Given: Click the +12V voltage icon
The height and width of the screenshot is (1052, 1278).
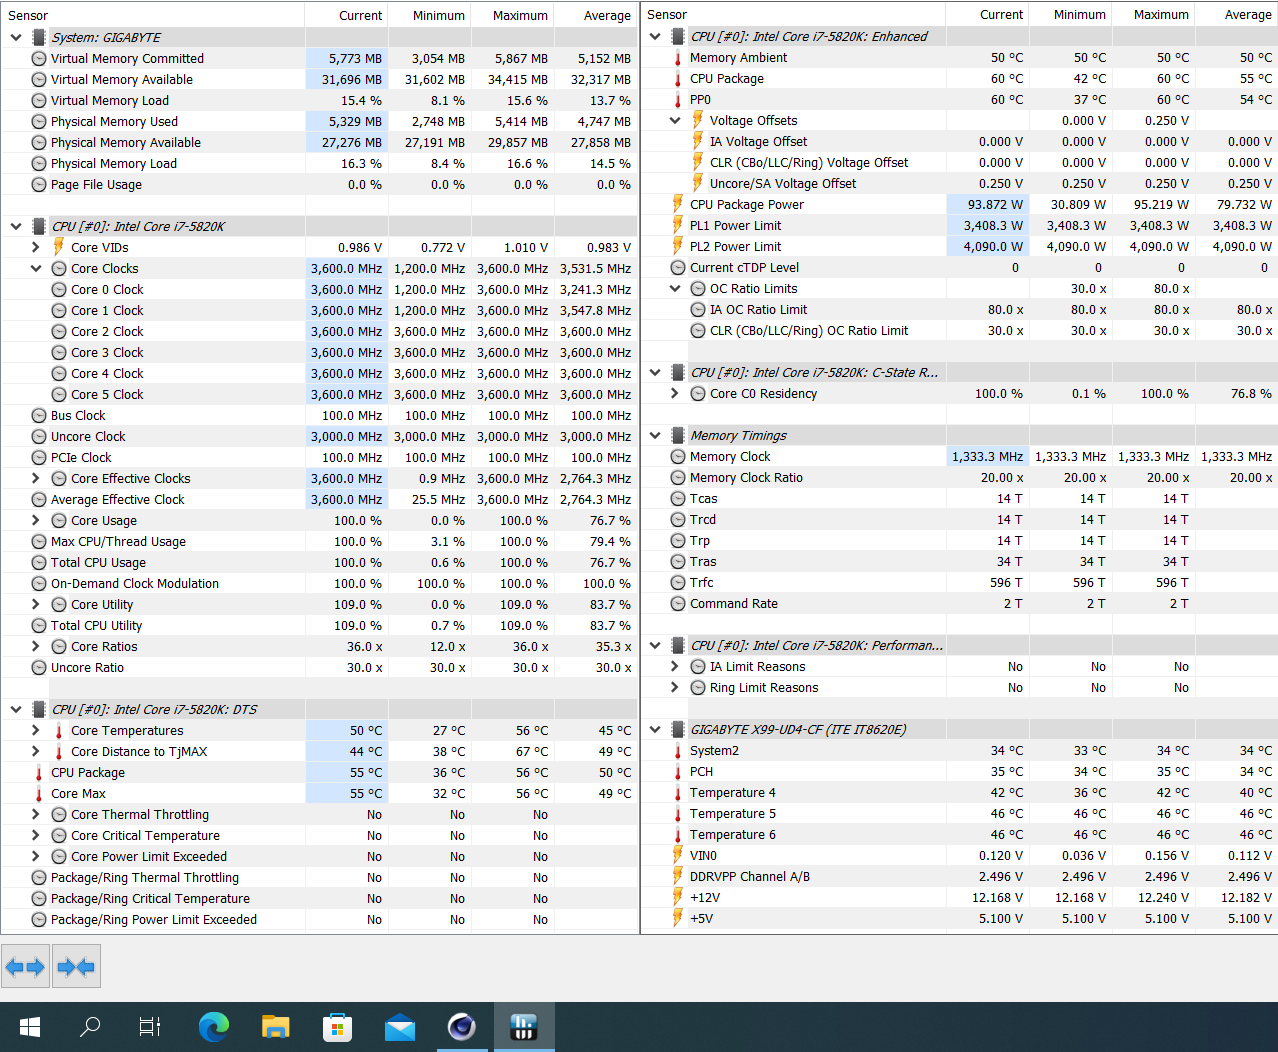Looking at the screenshot, I should point(678,897).
